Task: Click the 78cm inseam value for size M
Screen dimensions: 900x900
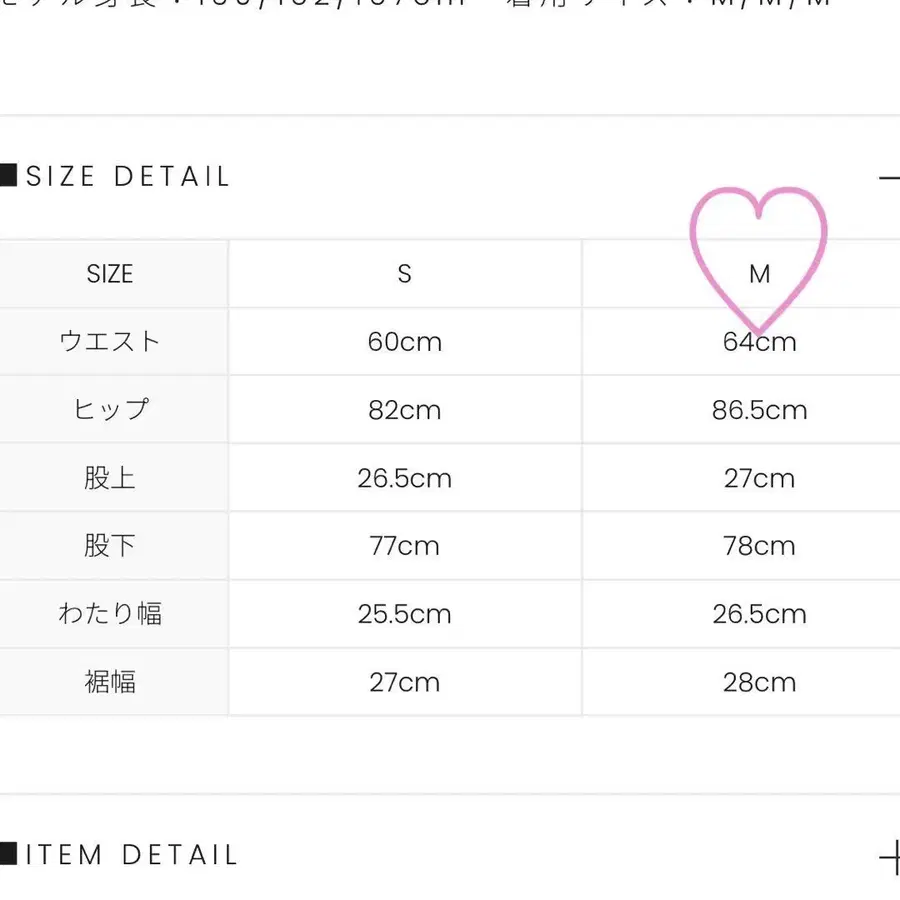Action: tap(760, 546)
